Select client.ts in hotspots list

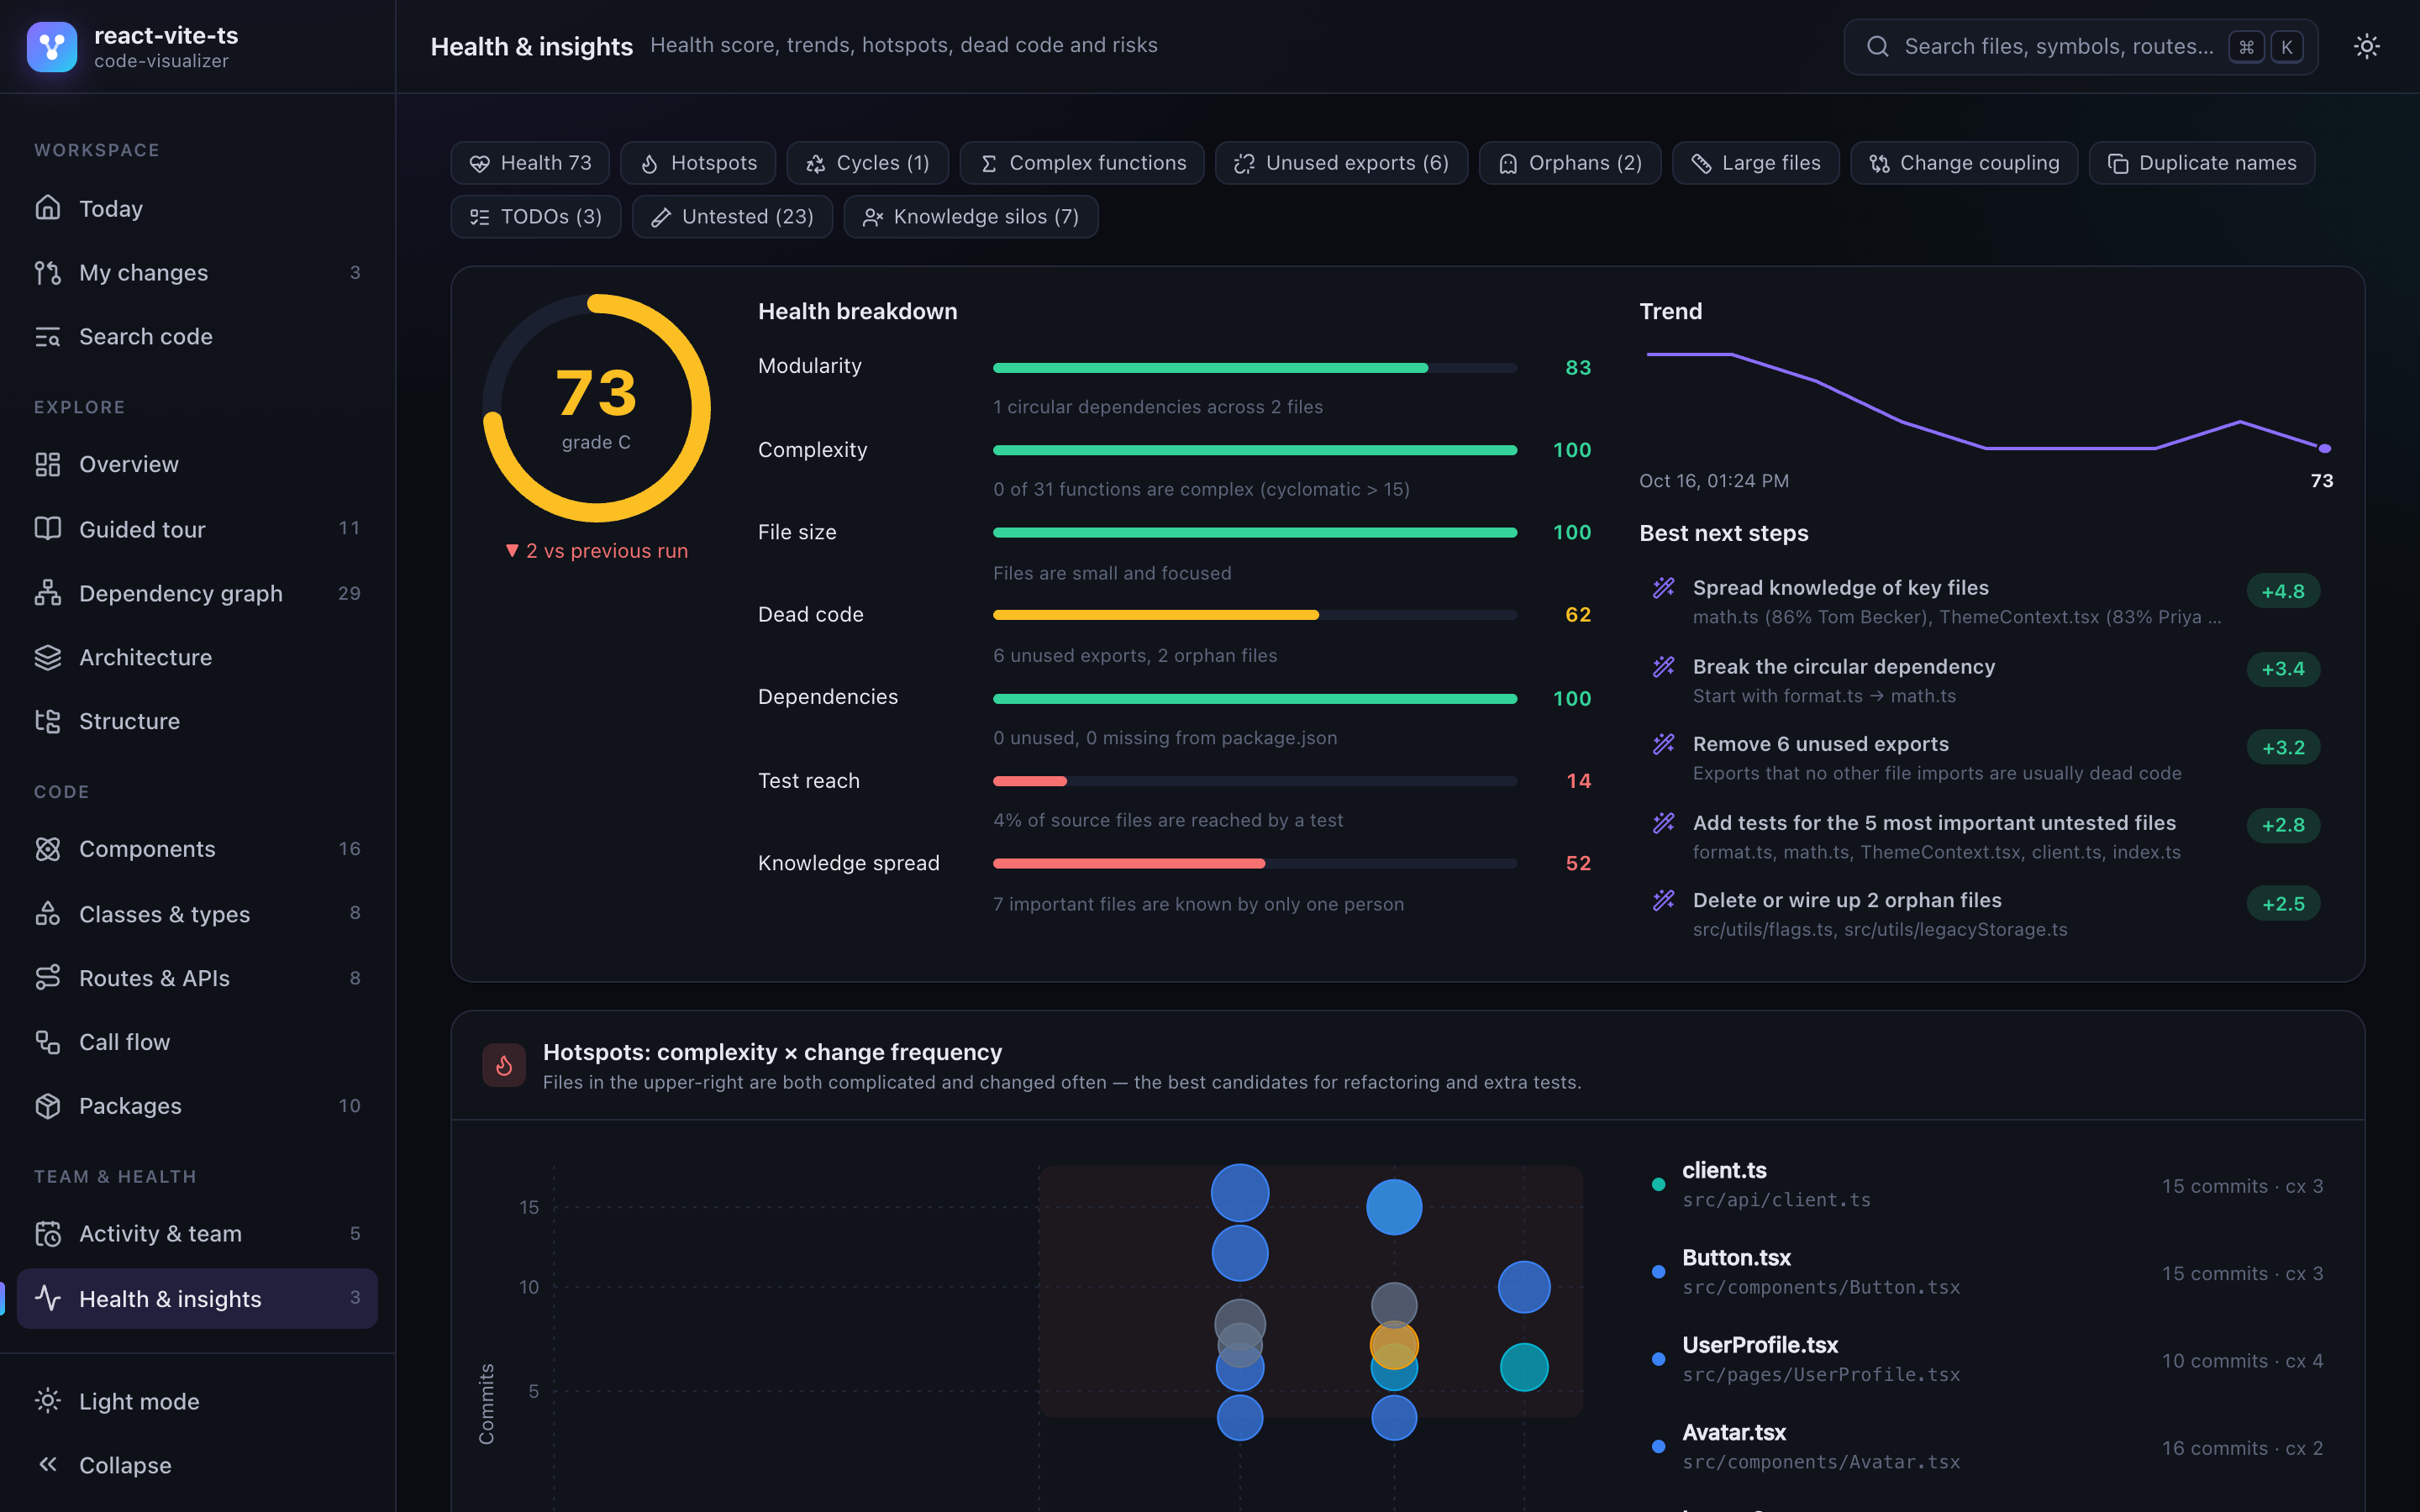(x=1988, y=1185)
